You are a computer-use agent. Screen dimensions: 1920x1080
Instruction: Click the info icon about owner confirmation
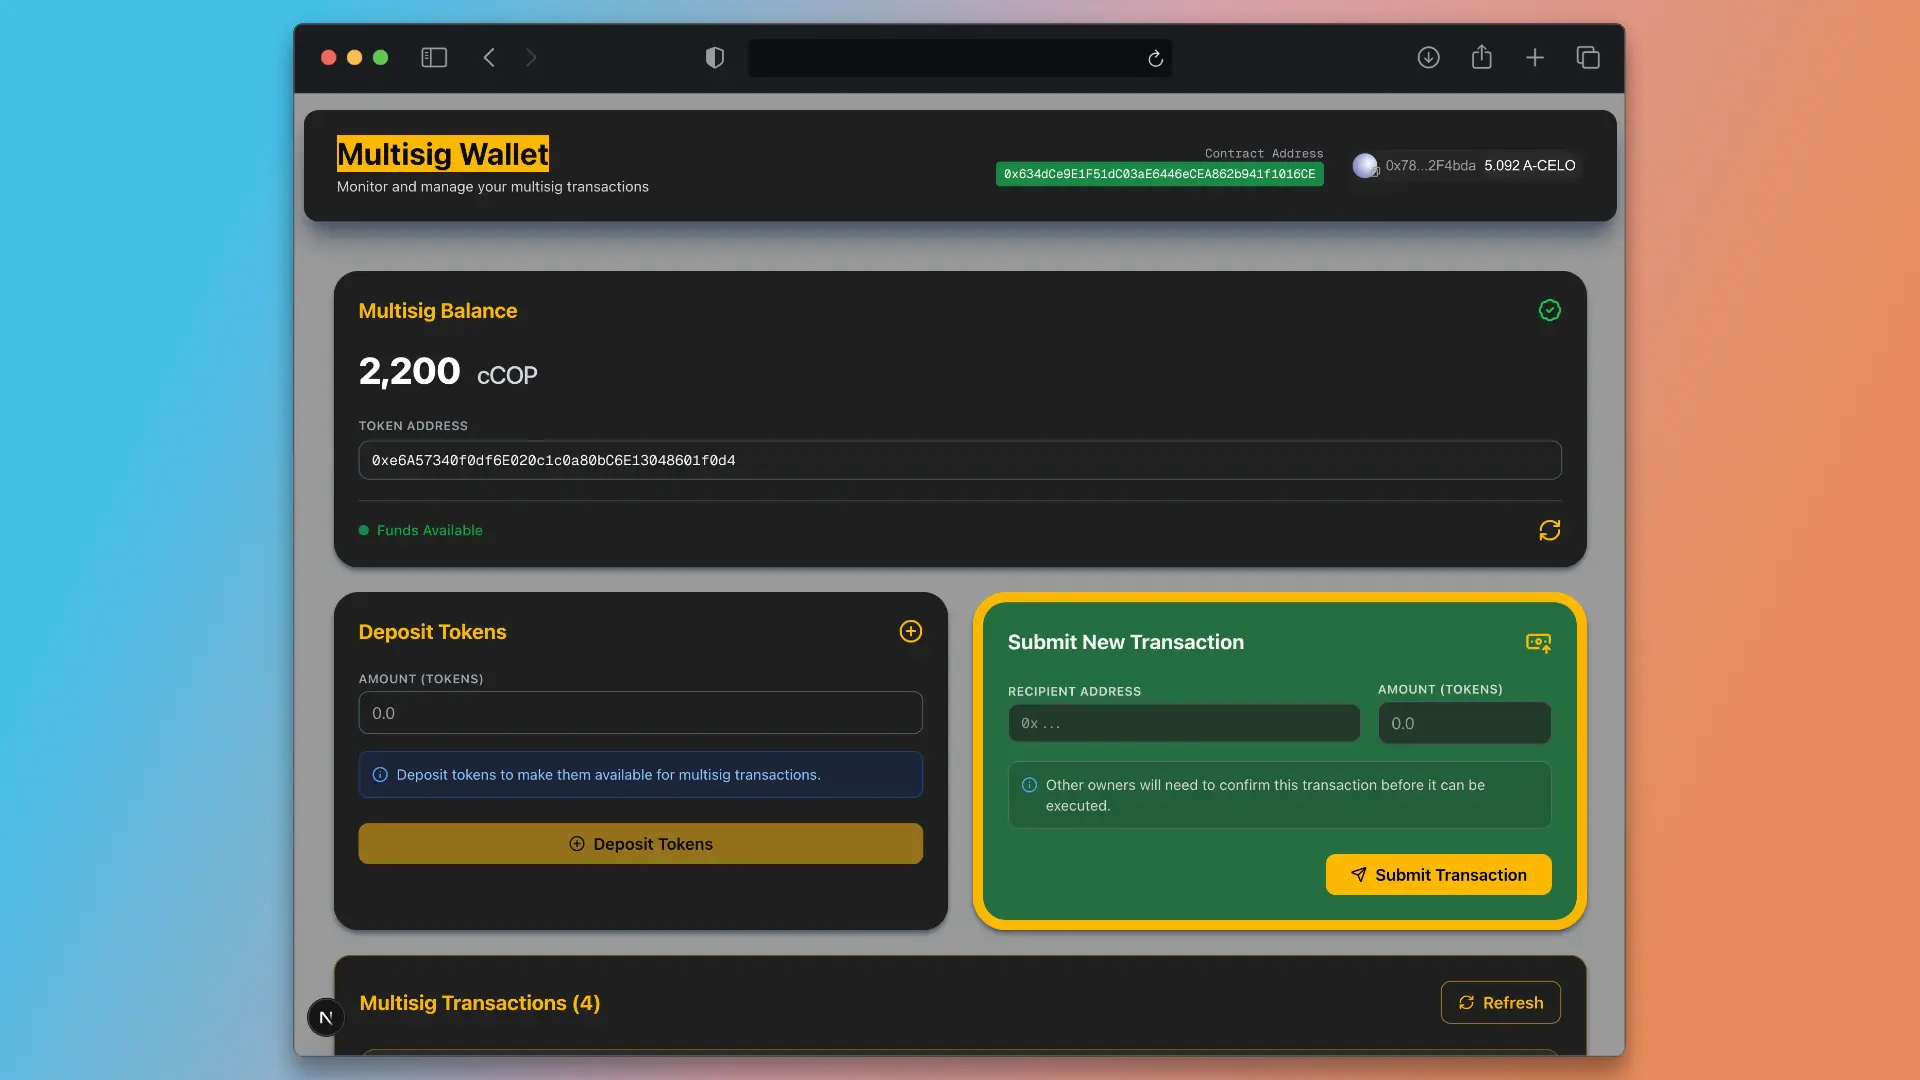pyautogui.click(x=1030, y=785)
